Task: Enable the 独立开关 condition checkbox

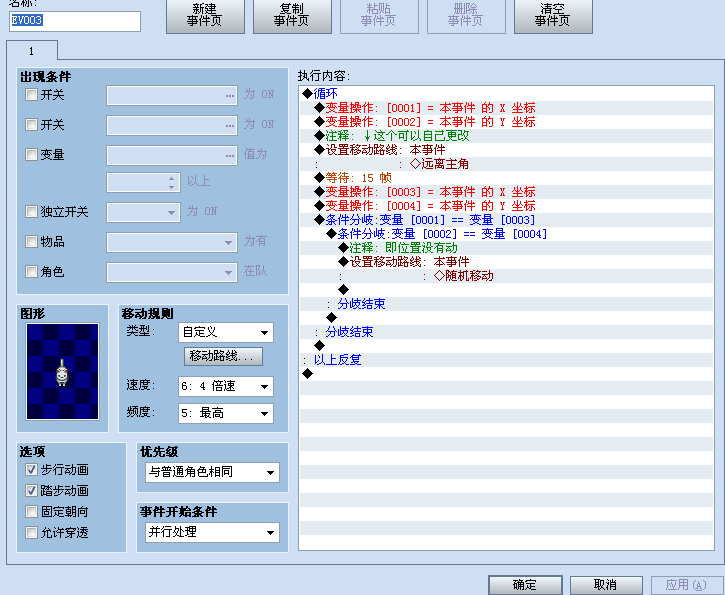Action: (x=31, y=212)
